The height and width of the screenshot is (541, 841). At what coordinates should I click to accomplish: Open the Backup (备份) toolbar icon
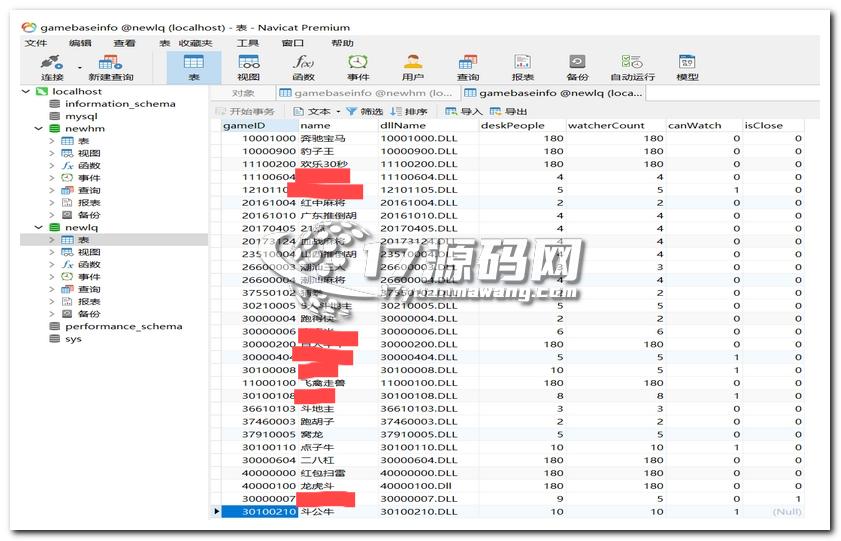[577, 67]
